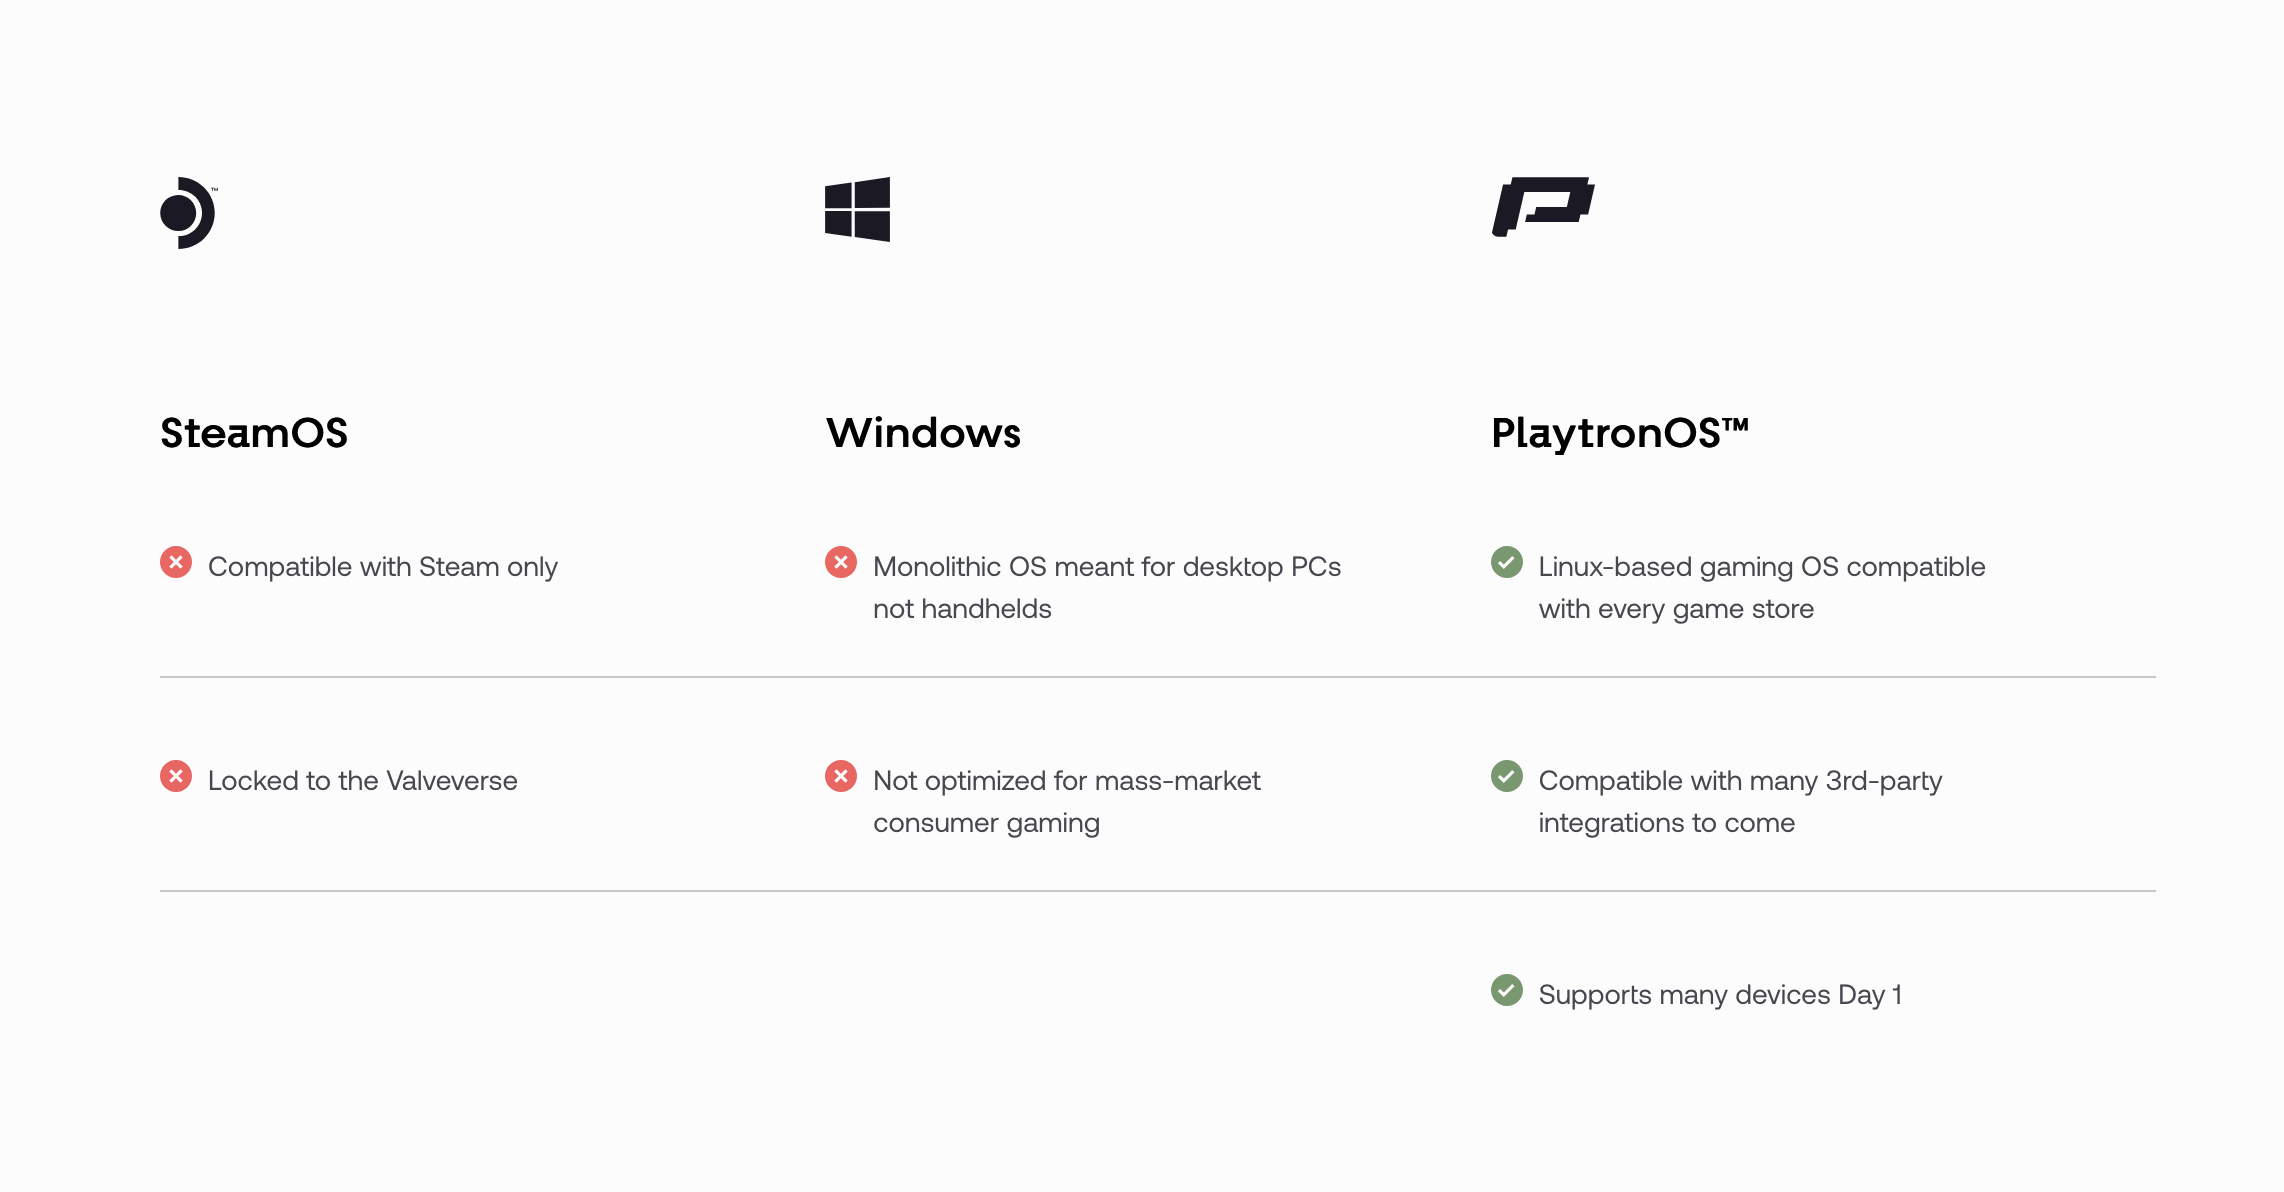This screenshot has width=2284, height=1192.
Task: Click Not optimized for mass-market consumer gaming
Action: click(x=1066, y=801)
